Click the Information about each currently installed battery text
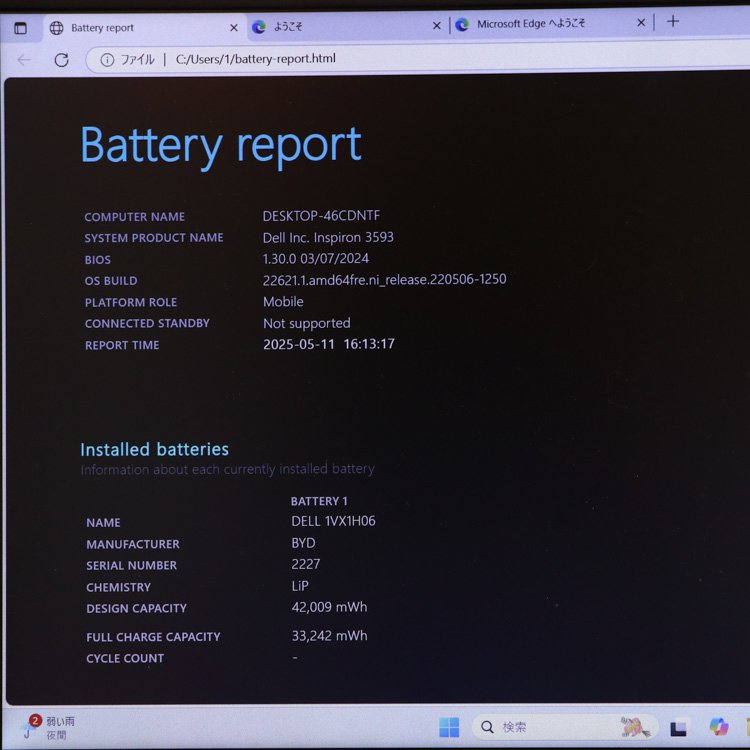Image resolution: width=750 pixels, height=750 pixels. 227,469
